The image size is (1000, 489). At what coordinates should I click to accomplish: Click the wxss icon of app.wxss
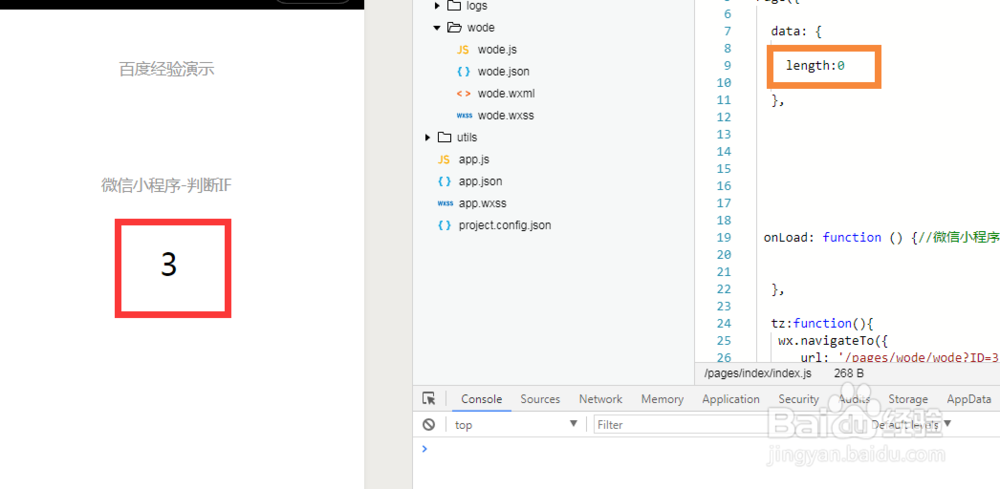445,203
